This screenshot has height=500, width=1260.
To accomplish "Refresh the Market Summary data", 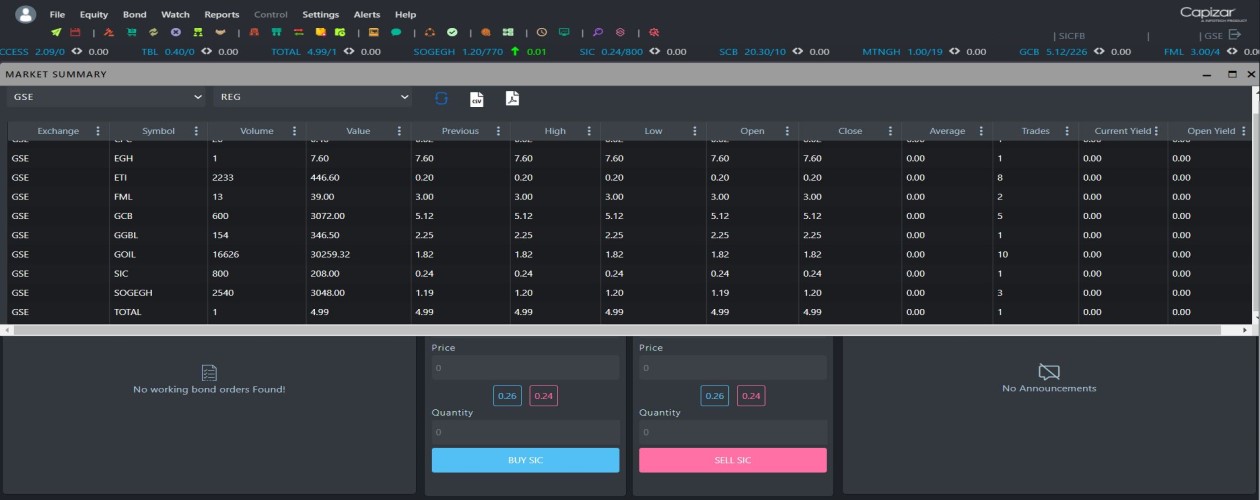I will pyautogui.click(x=441, y=98).
